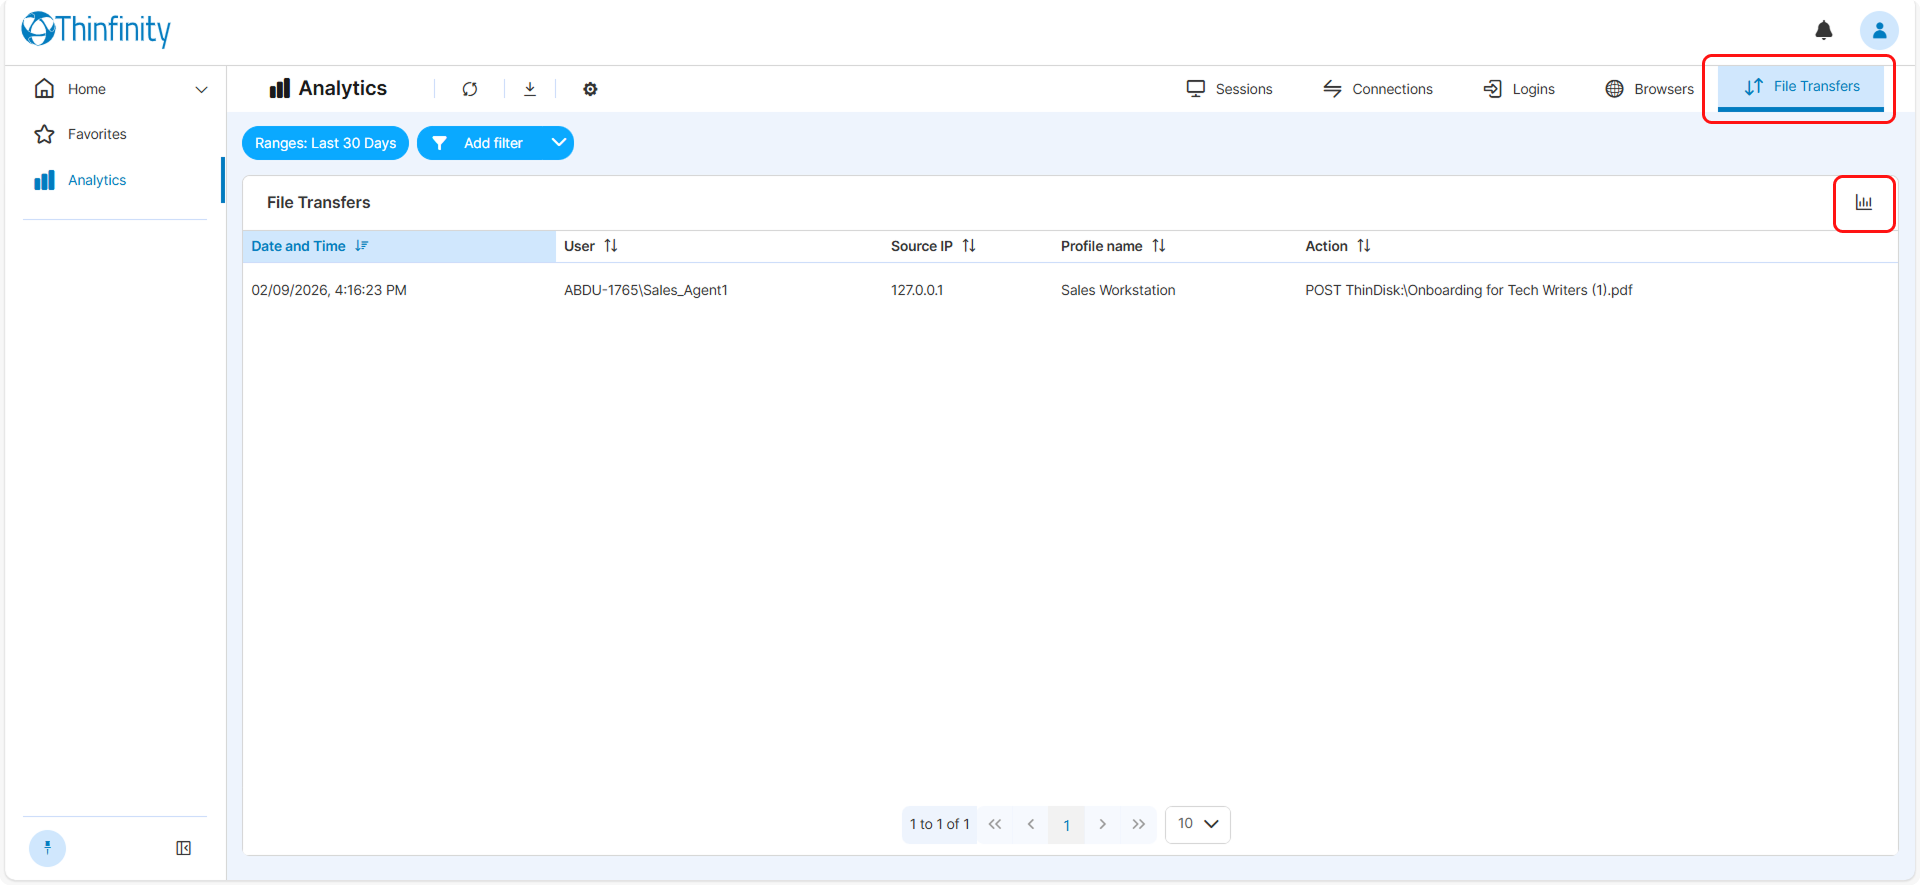
Task: Select page 1 in the paginator
Action: click(x=1067, y=825)
